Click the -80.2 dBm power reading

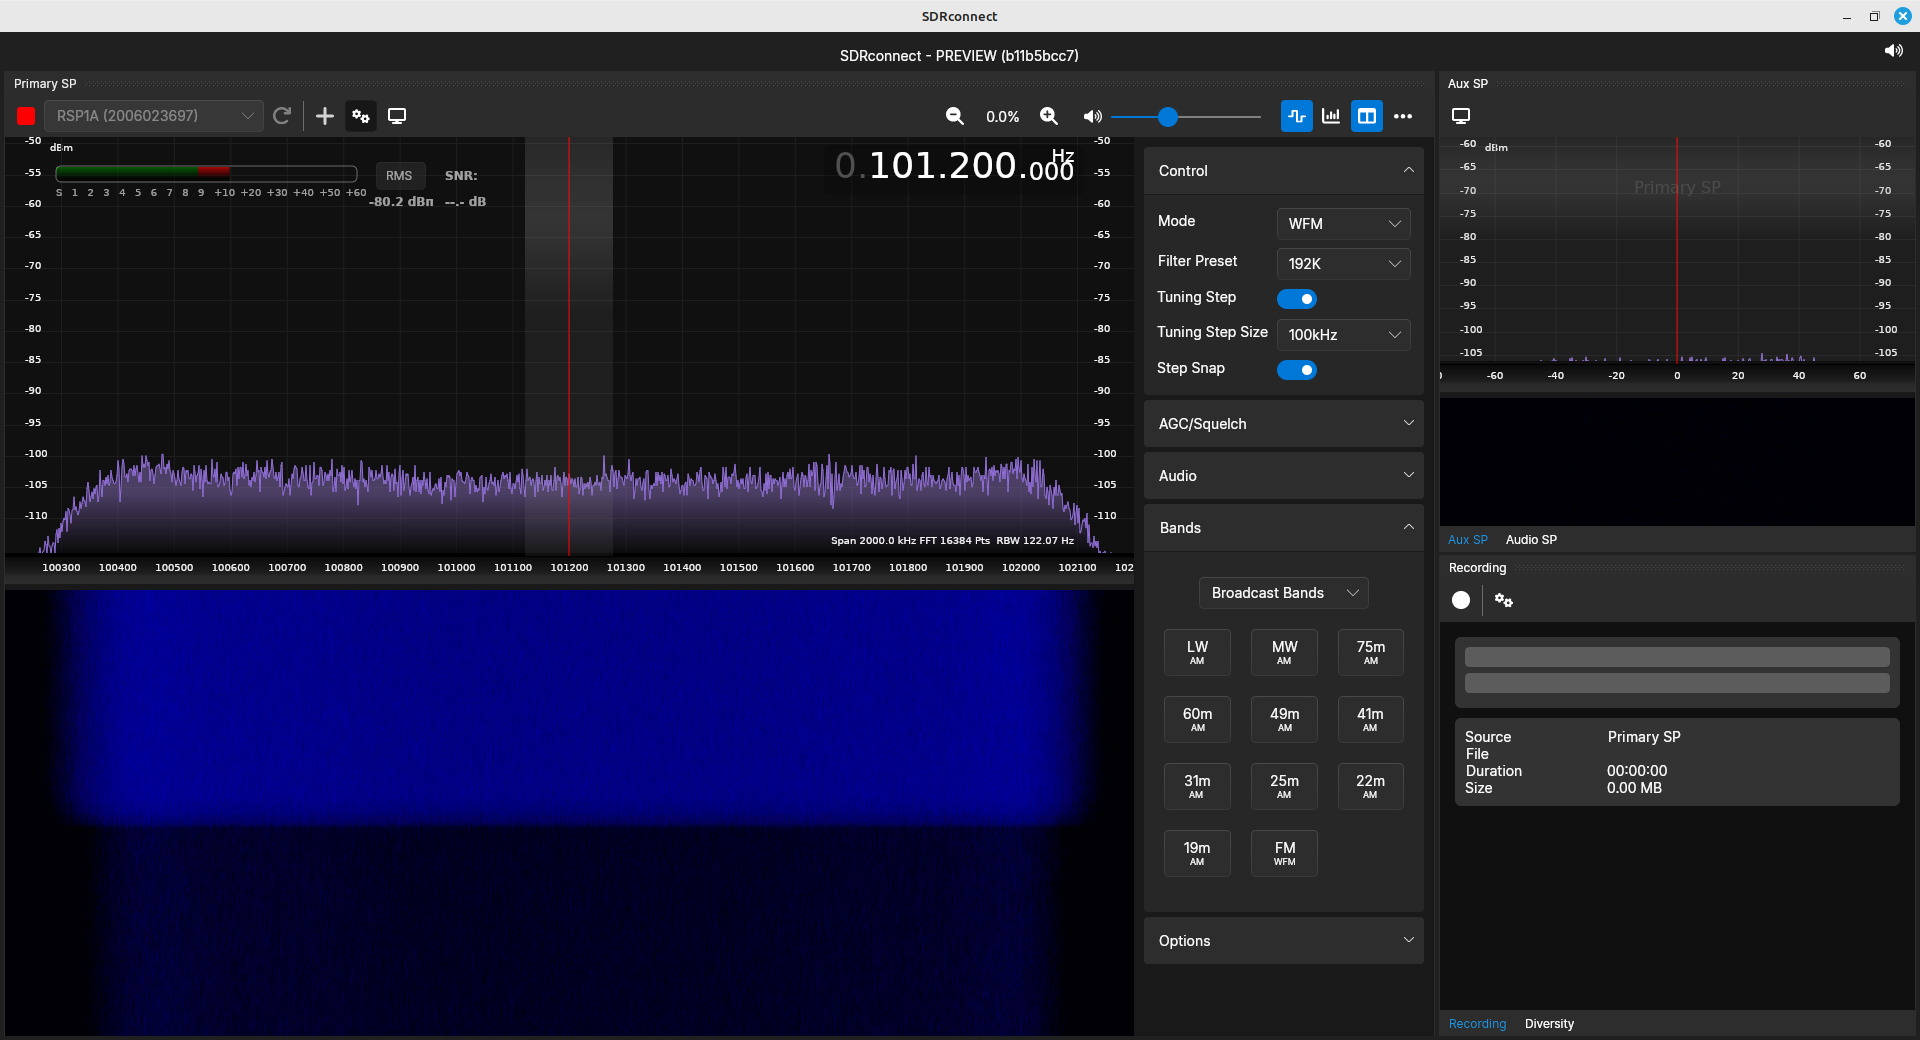[x=401, y=202]
